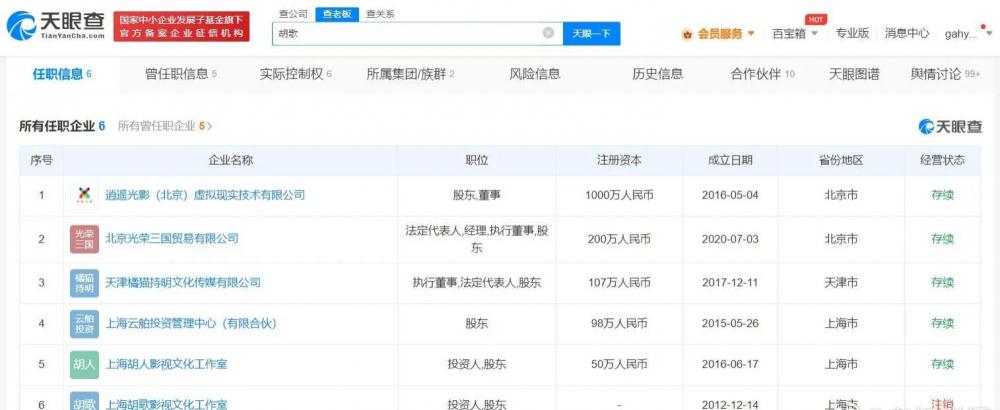
Task: Click the 天眼查 logo above the table
Action: pos(950,126)
